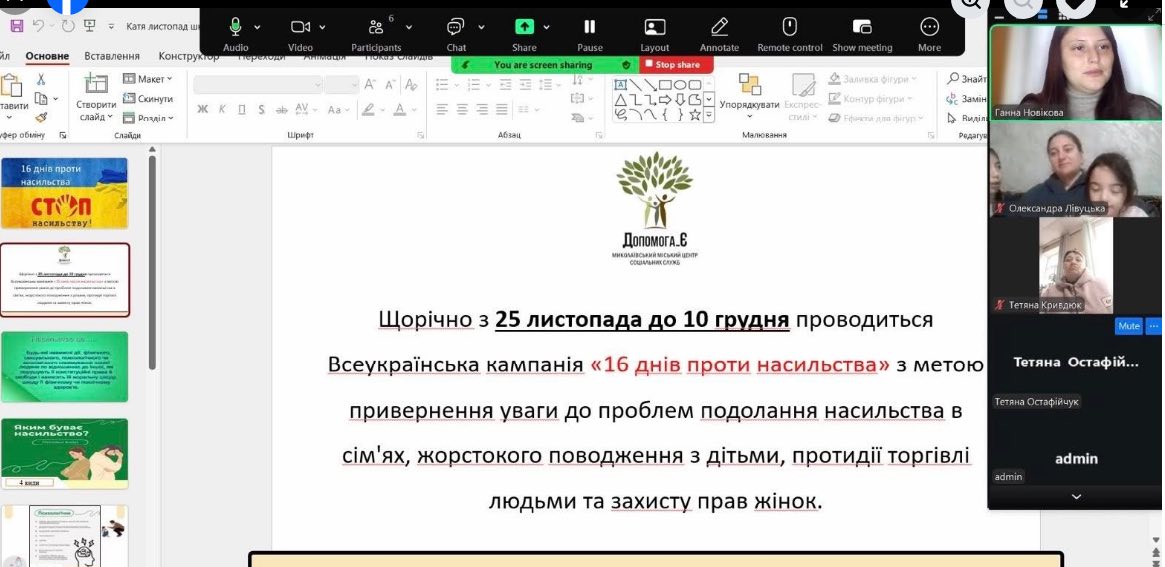Click the Mute button on Тетяна's video tile
The width and height of the screenshot is (1165, 567).
pyautogui.click(x=1128, y=326)
